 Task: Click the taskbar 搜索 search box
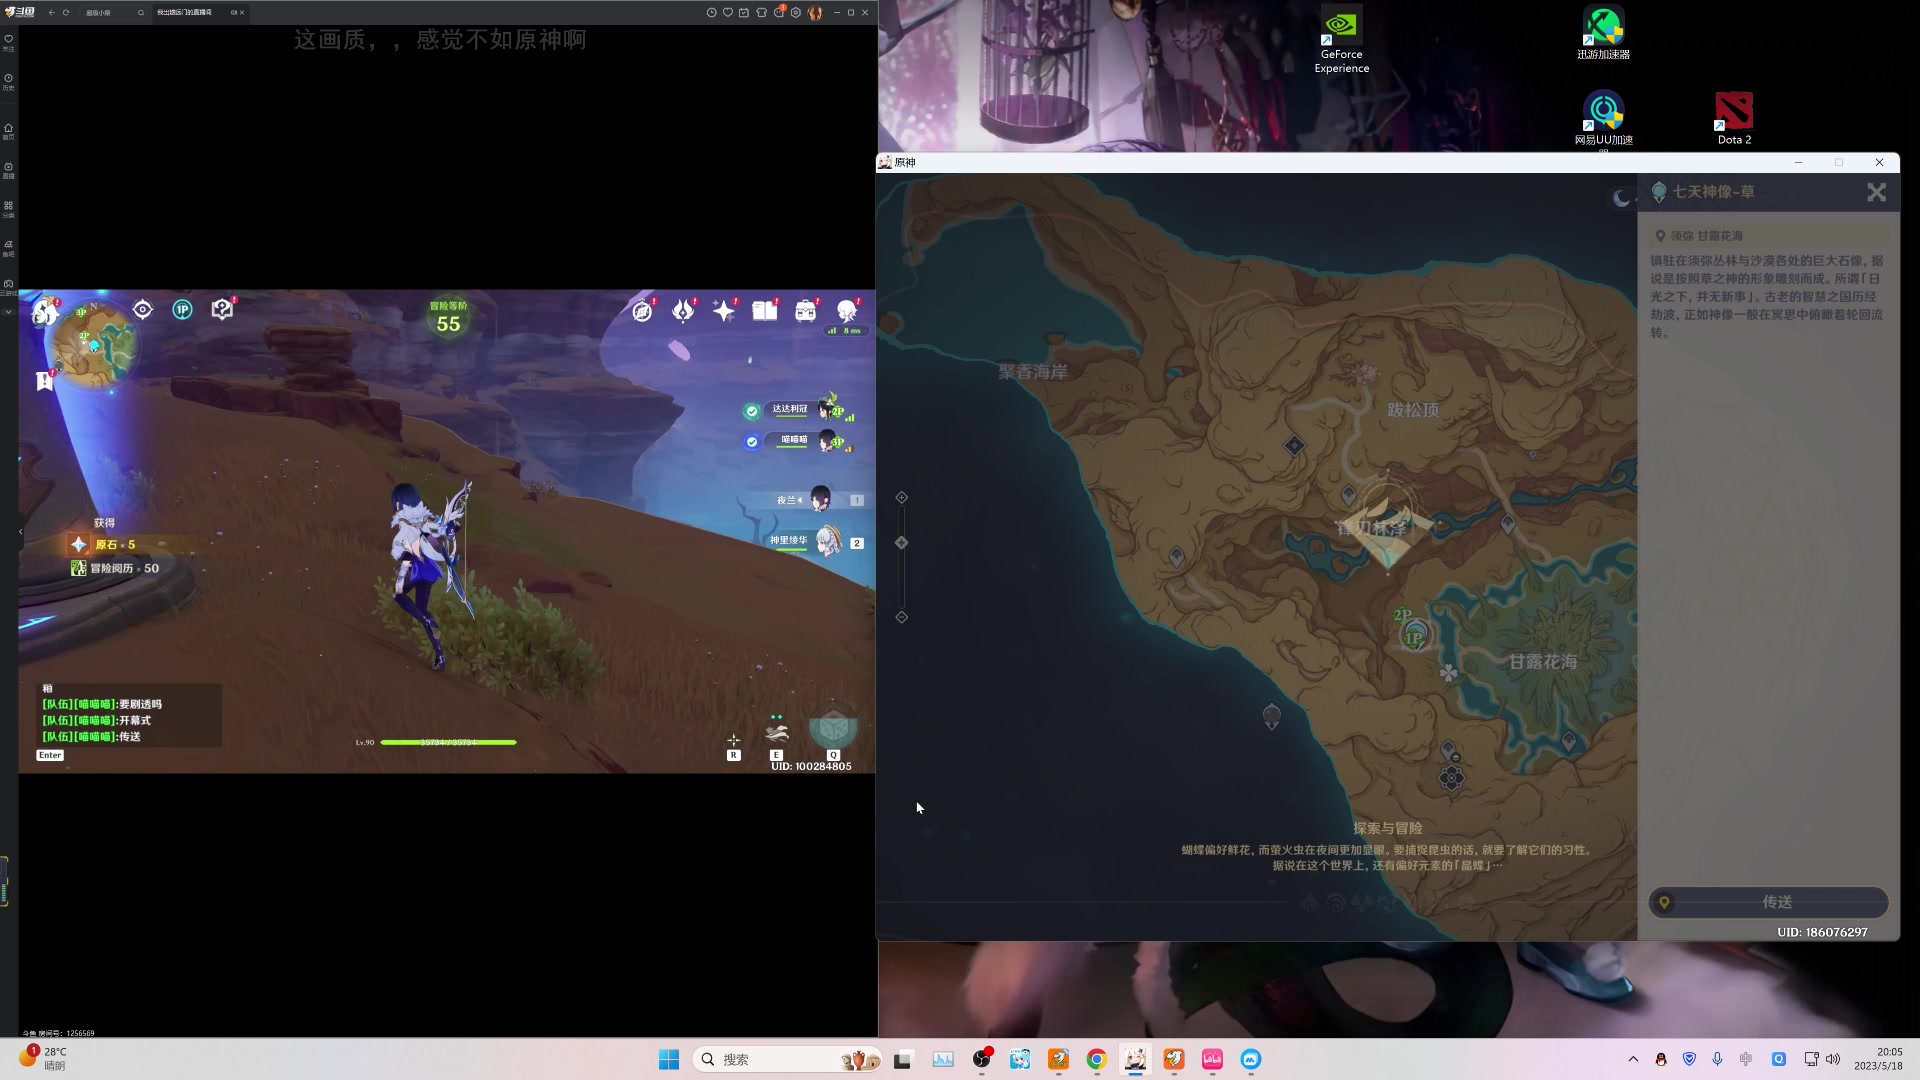point(787,1059)
